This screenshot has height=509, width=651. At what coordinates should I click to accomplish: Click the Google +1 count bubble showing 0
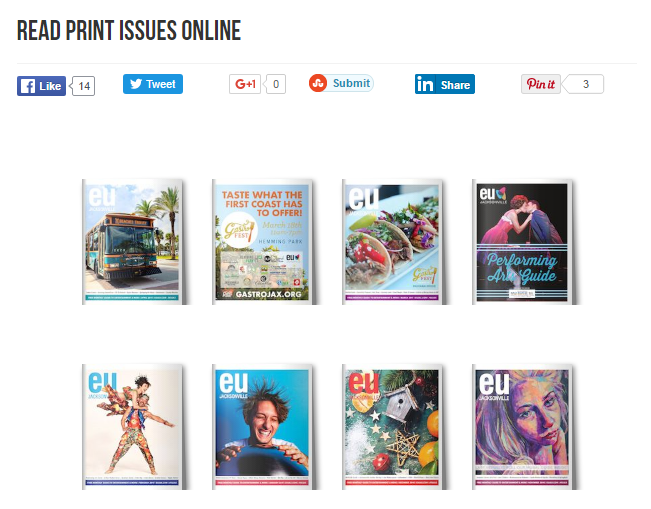tap(276, 84)
